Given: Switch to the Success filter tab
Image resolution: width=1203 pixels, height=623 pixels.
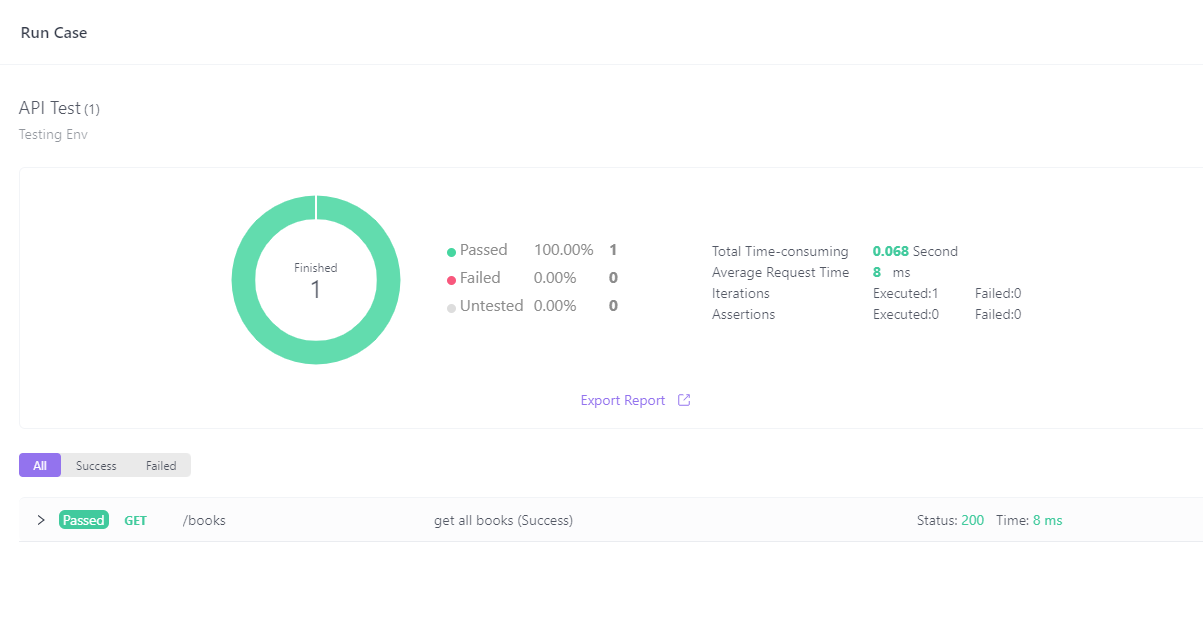Looking at the screenshot, I should pyautogui.click(x=96, y=465).
